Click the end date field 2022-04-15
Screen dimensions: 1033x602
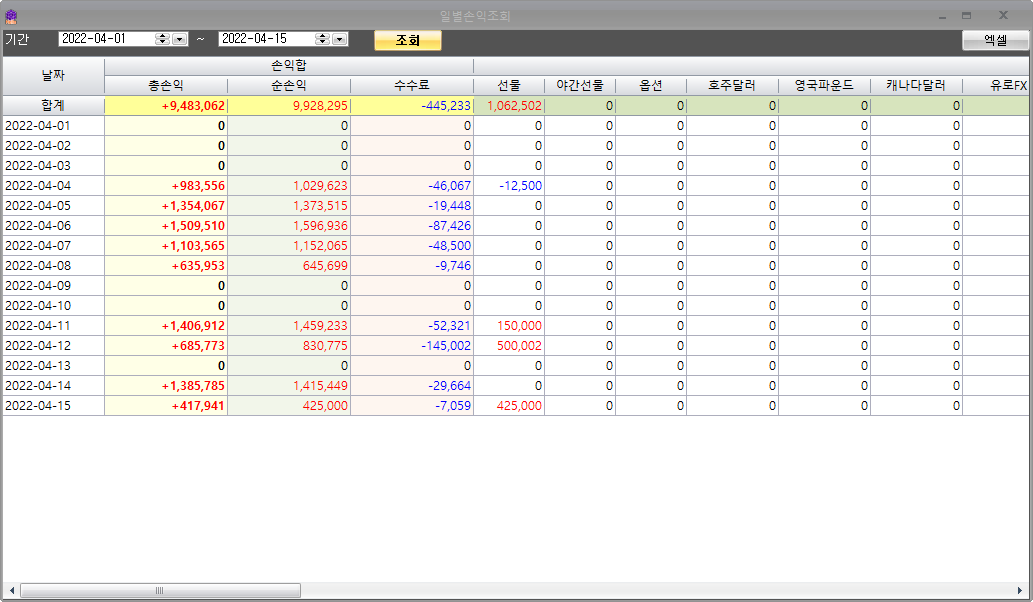click(265, 39)
